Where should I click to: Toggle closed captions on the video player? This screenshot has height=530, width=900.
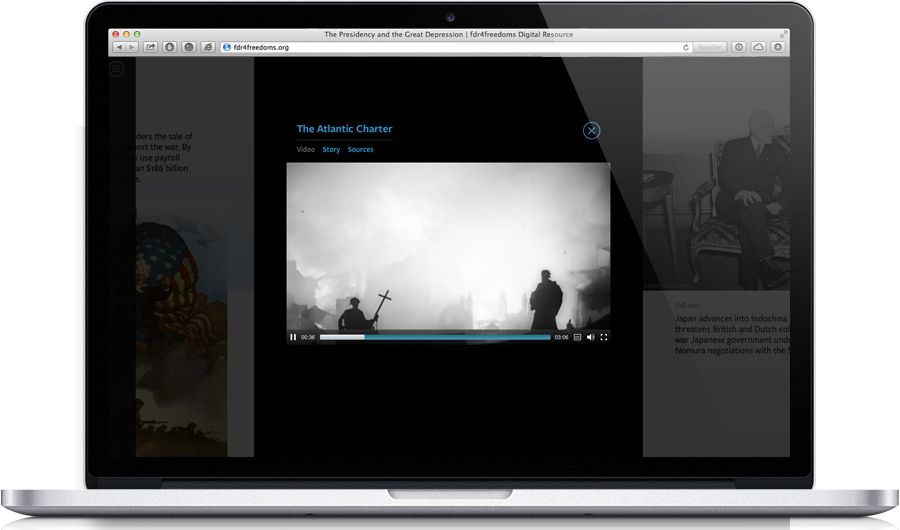point(577,337)
